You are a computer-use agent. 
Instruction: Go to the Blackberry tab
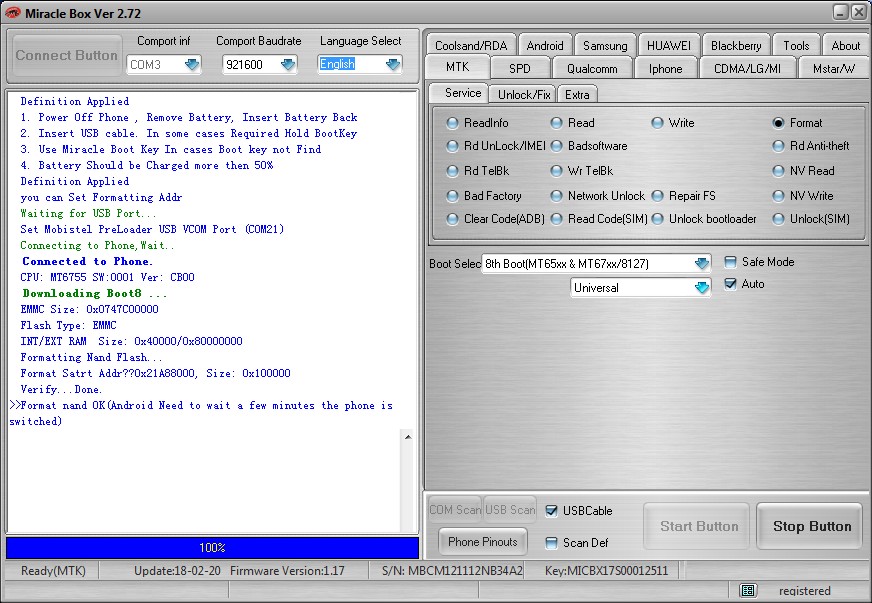(x=736, y=45)
